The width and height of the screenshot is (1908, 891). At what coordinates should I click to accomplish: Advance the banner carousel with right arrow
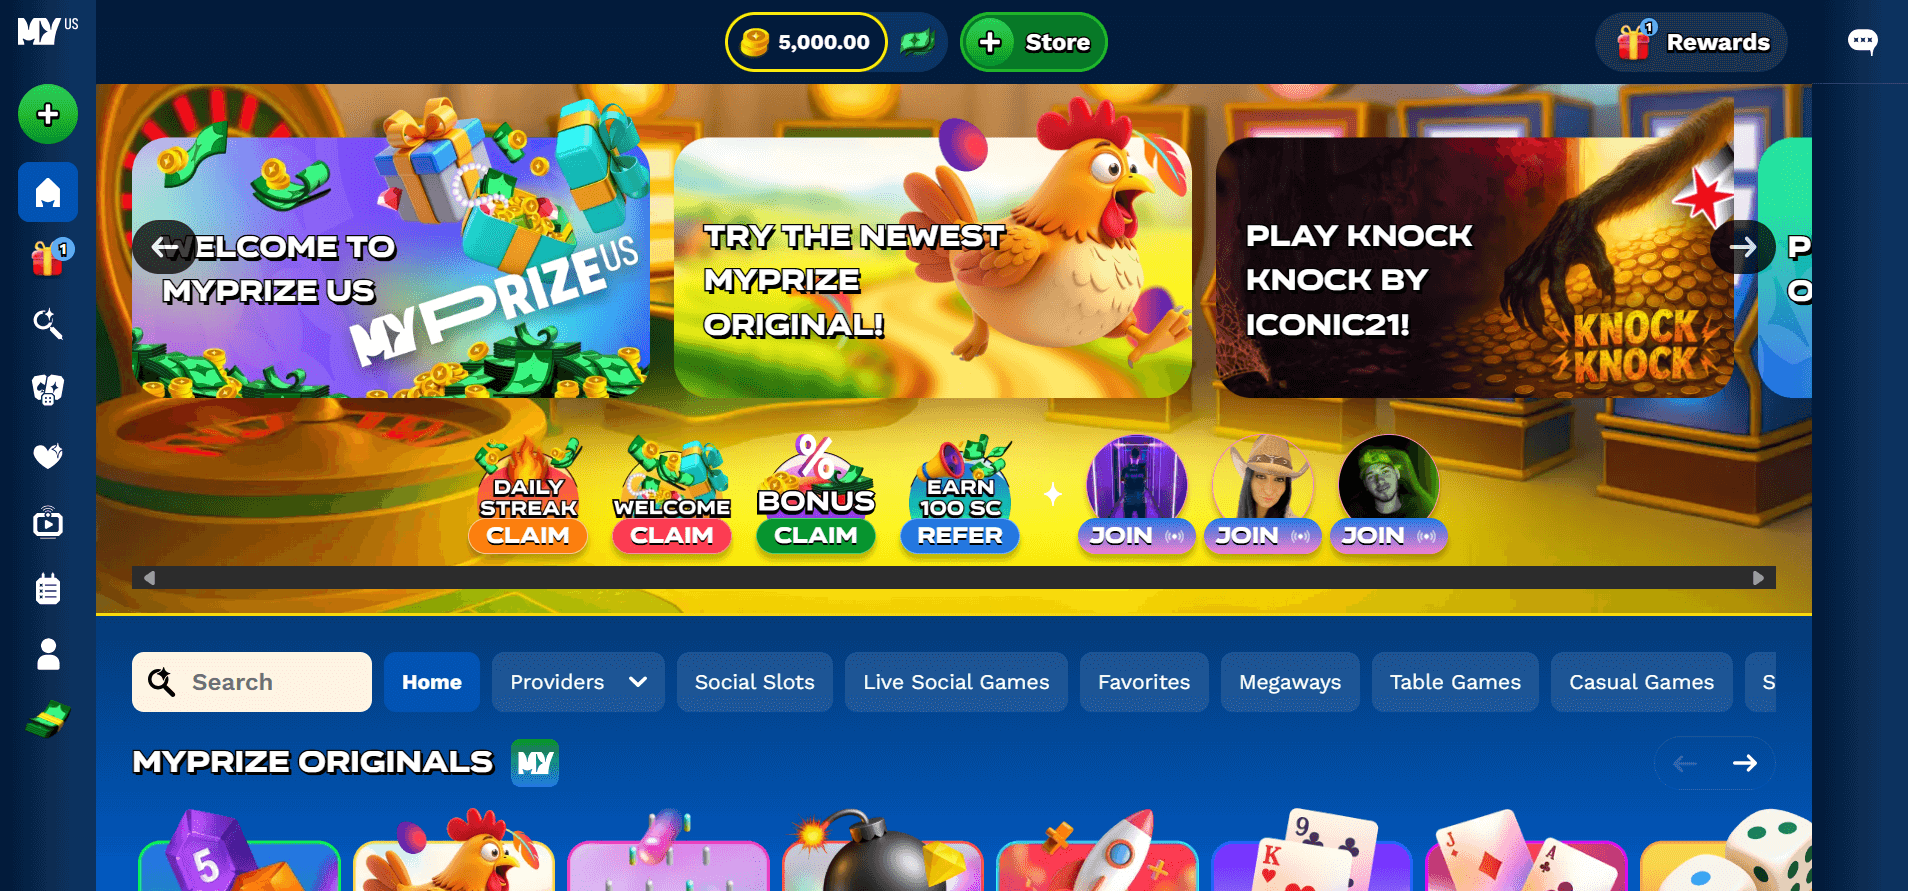click(x=1742, y=247)
